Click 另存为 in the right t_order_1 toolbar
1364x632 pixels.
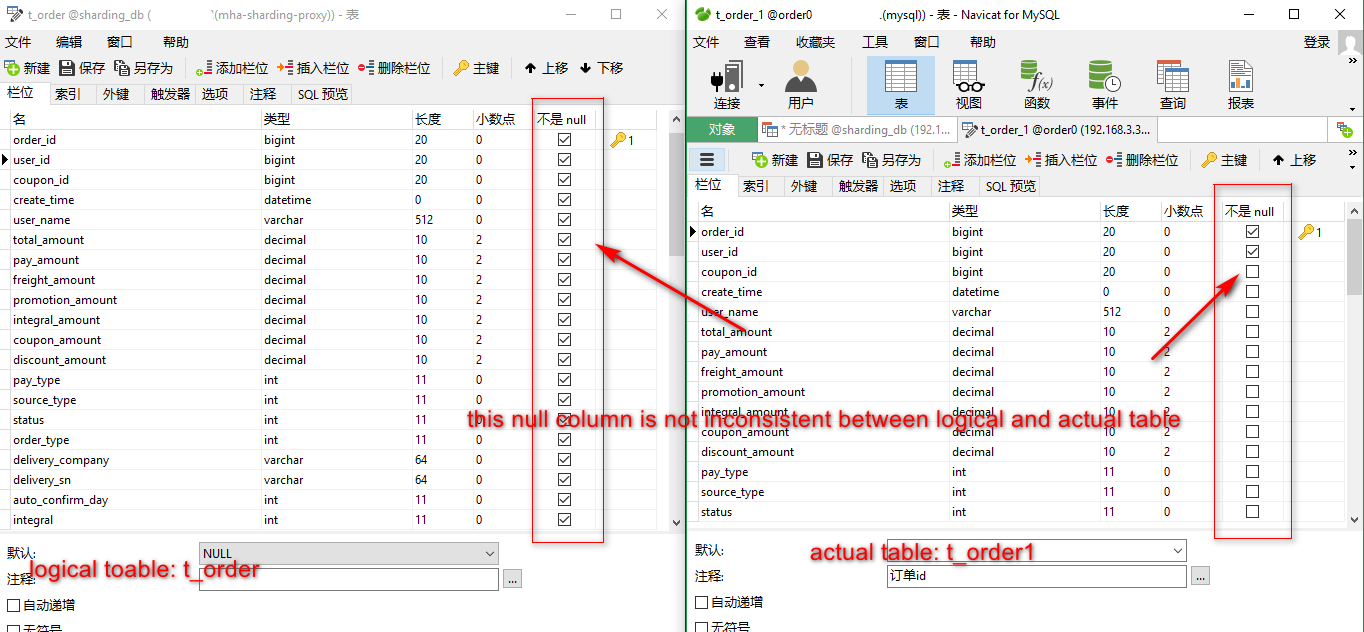click(891, 160)
